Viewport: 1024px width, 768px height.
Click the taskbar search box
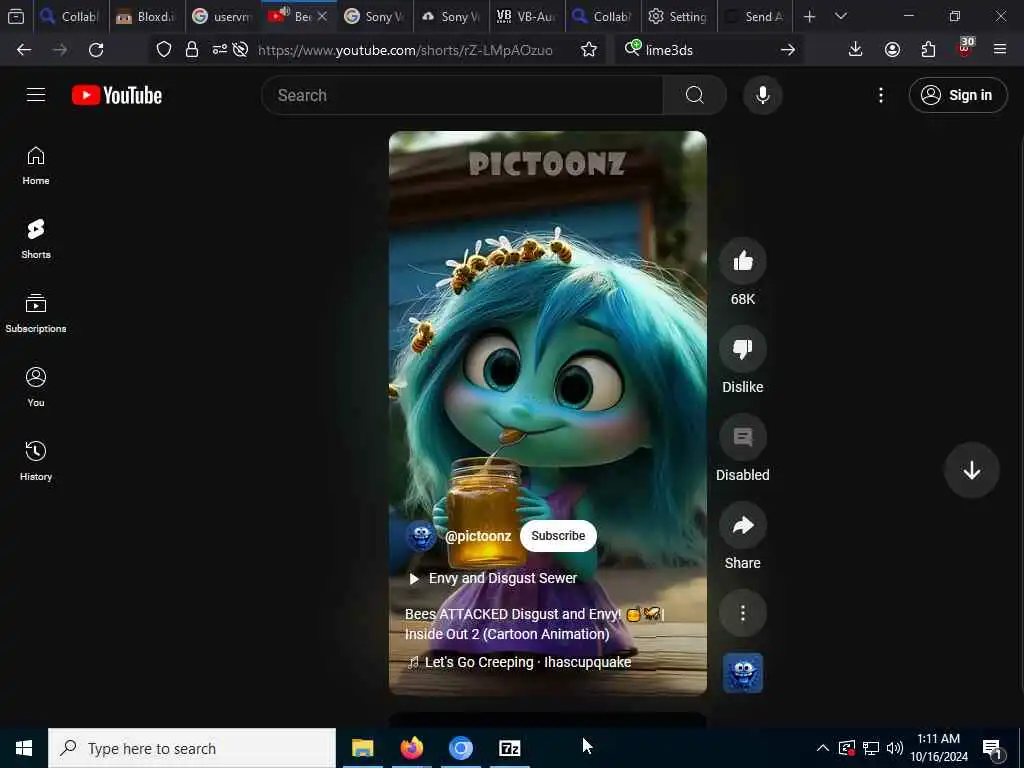192,748
